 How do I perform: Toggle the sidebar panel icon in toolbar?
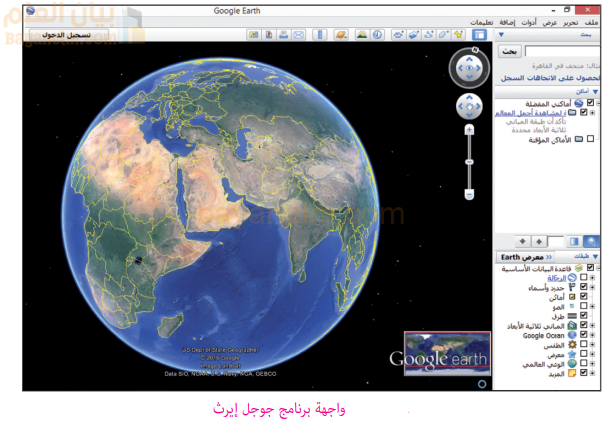pos(478,35)
